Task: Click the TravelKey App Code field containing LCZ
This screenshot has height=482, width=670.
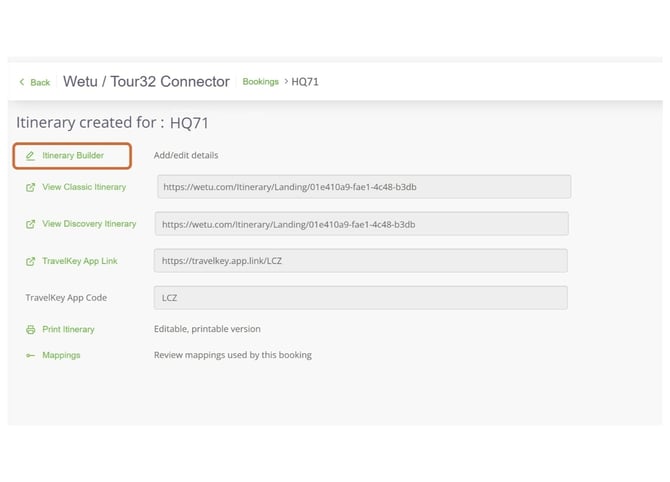Action: pos(361,298)
